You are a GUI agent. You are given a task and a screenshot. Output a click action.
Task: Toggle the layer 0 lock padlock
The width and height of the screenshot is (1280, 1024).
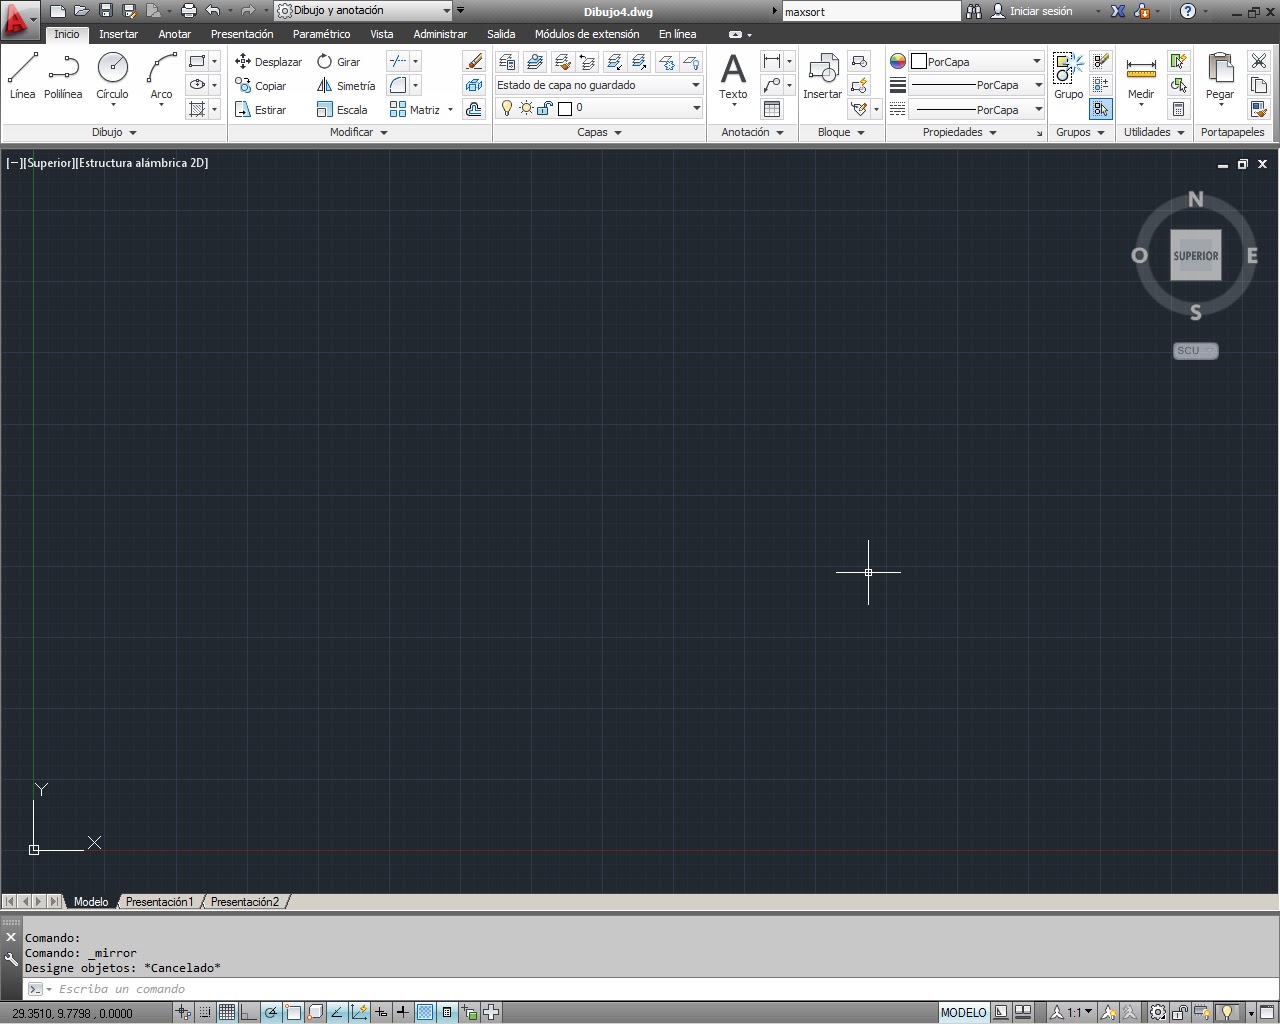(543, 108)
